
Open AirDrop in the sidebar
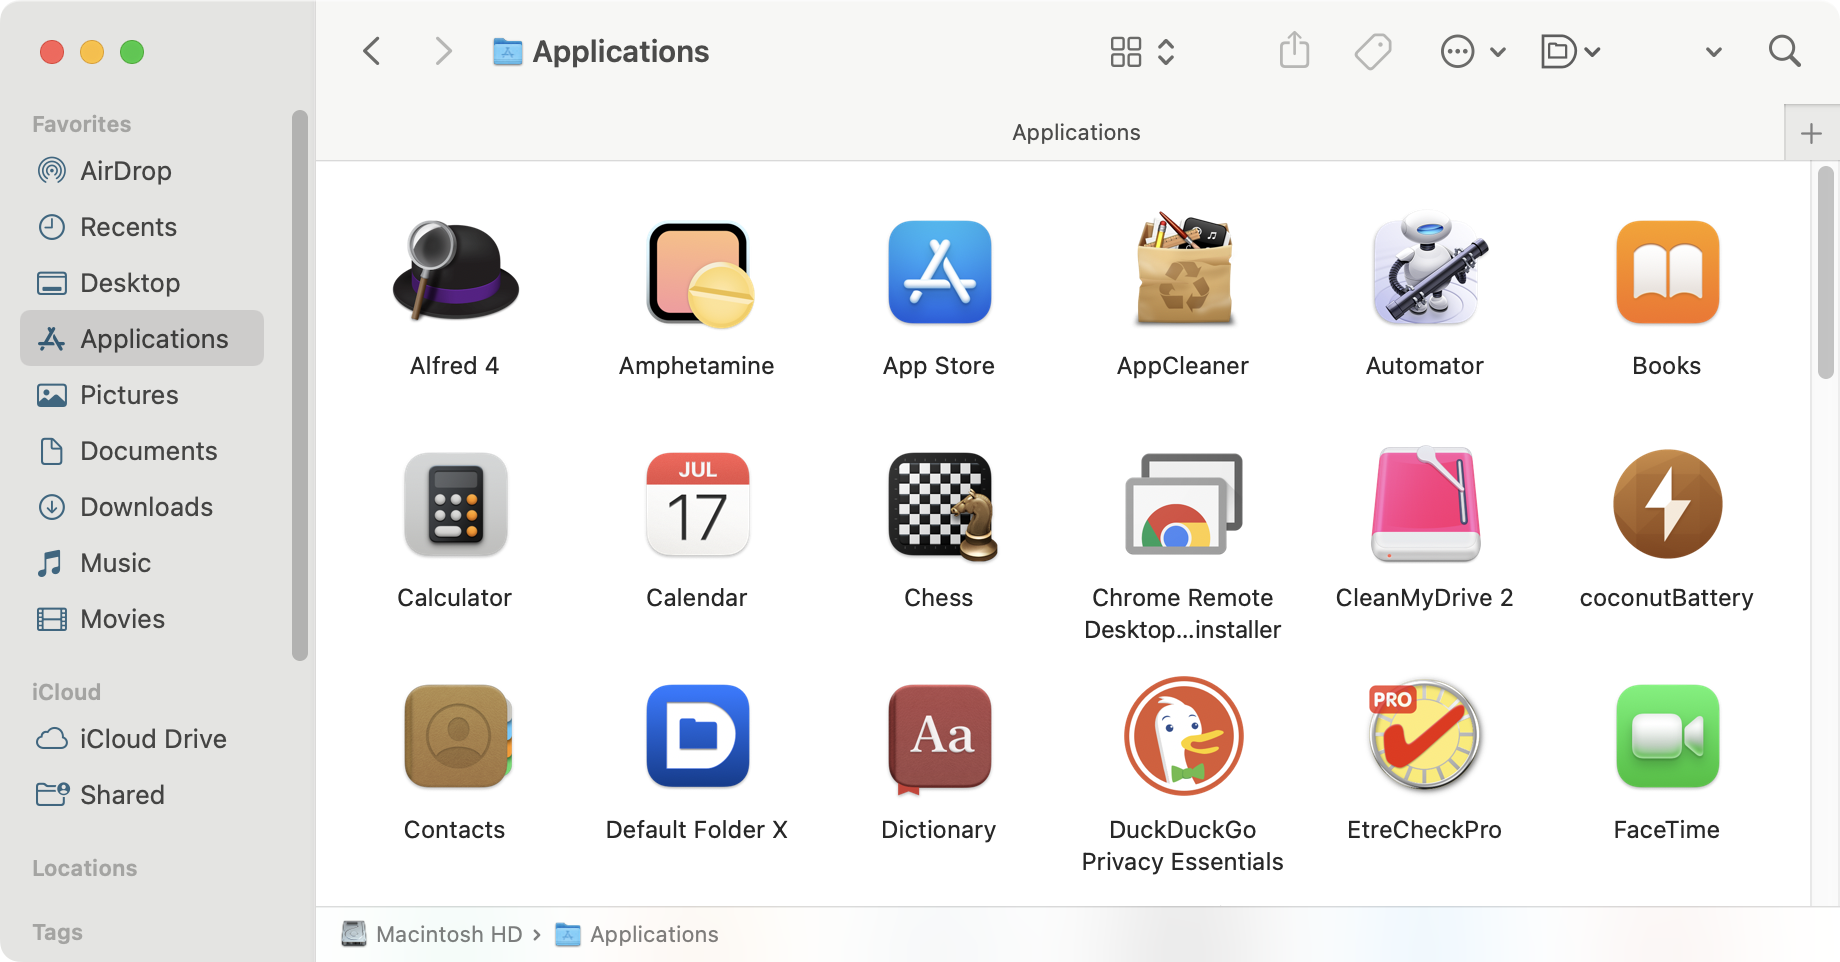[x=142, y=171]
